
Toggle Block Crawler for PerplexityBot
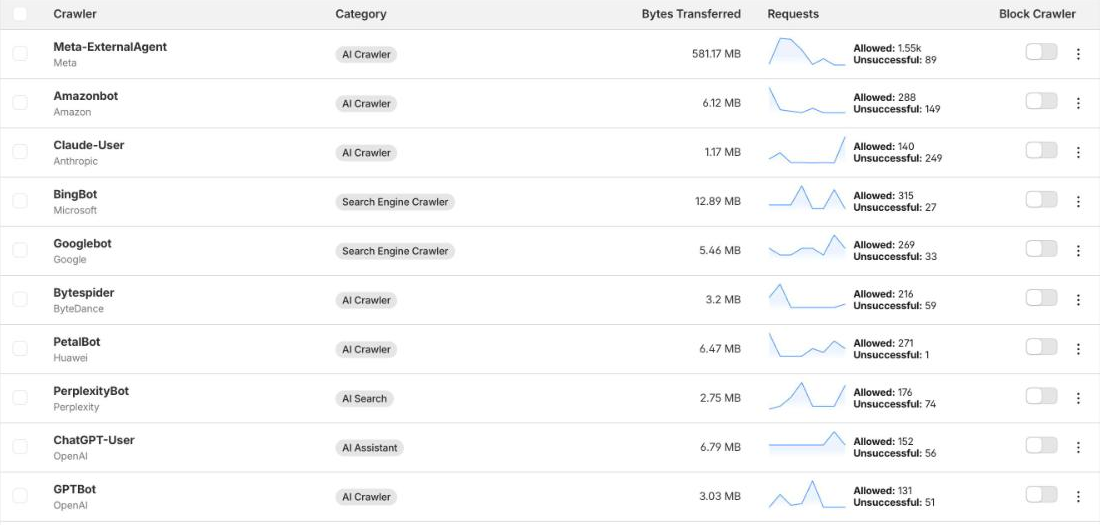click(x=1041, y=396)
